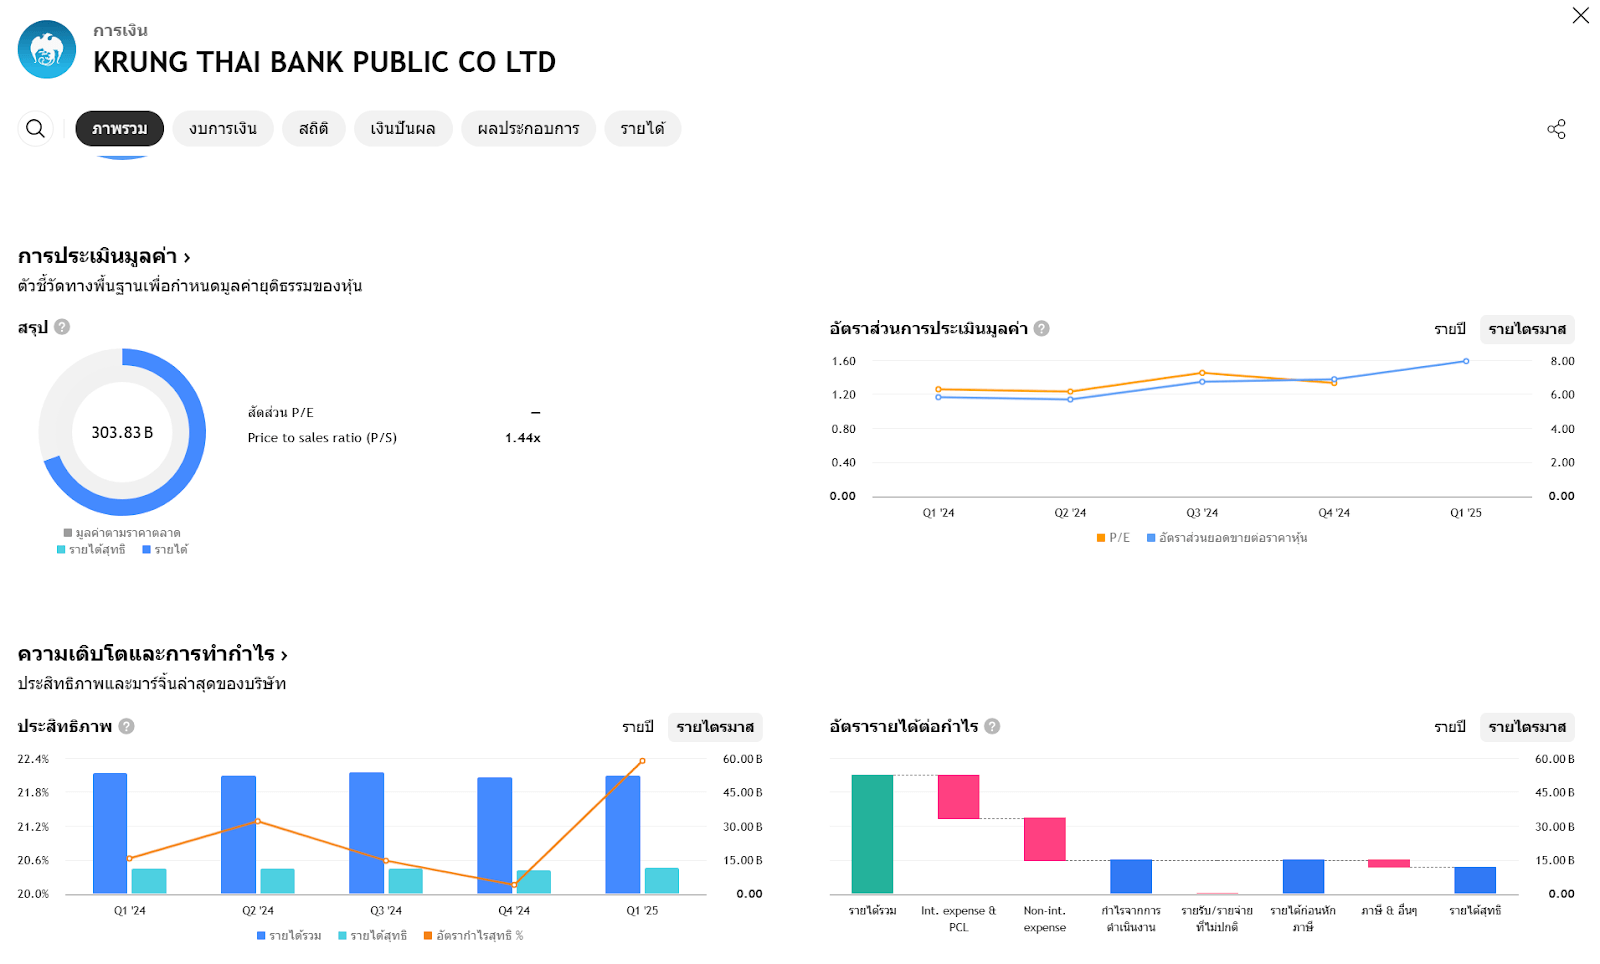Image resolution: width=1600 pixels, height=964 pixels.
Task: Switch to the งบการเงิน tab
Action: point(223,129)
